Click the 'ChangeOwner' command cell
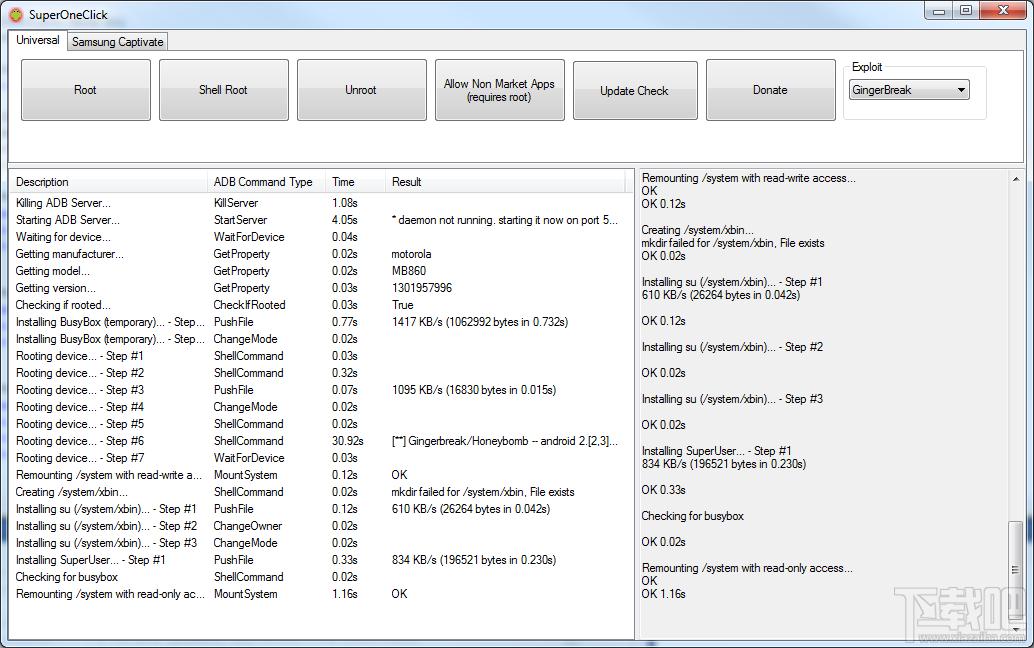Image resolution: width=1034 pixels, height=648 pixels. [248, 526]
